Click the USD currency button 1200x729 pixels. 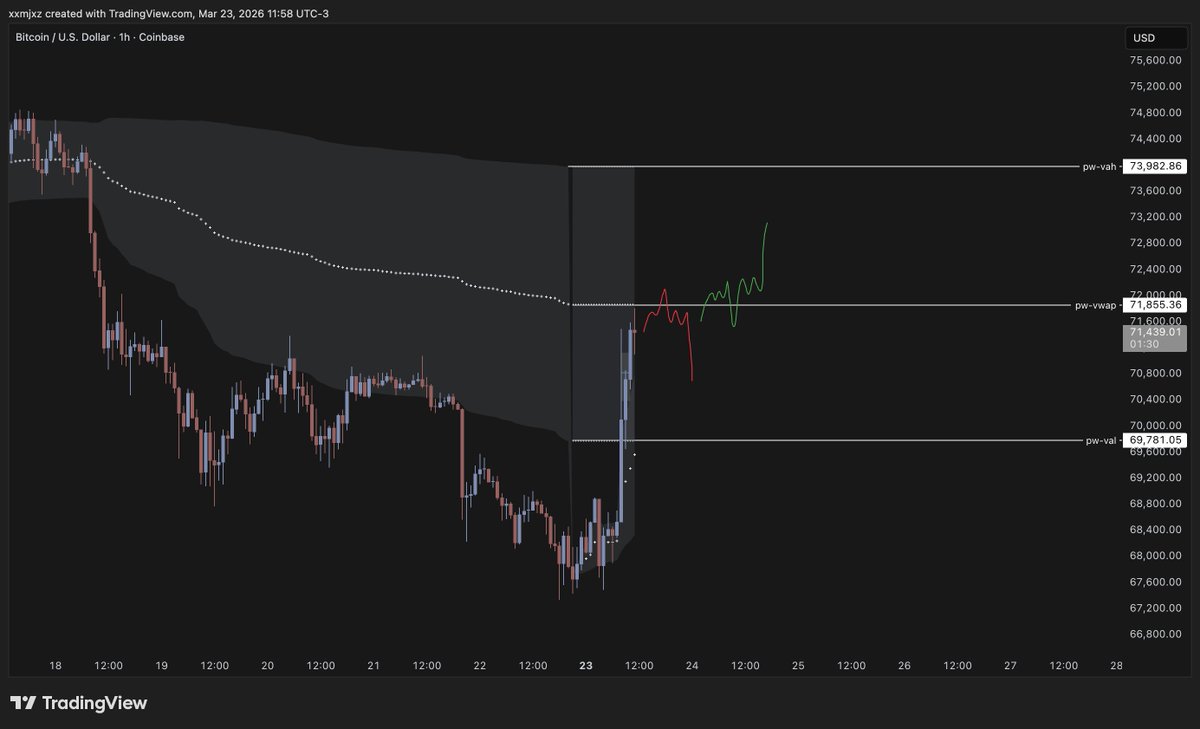[x=1155, y=37]
